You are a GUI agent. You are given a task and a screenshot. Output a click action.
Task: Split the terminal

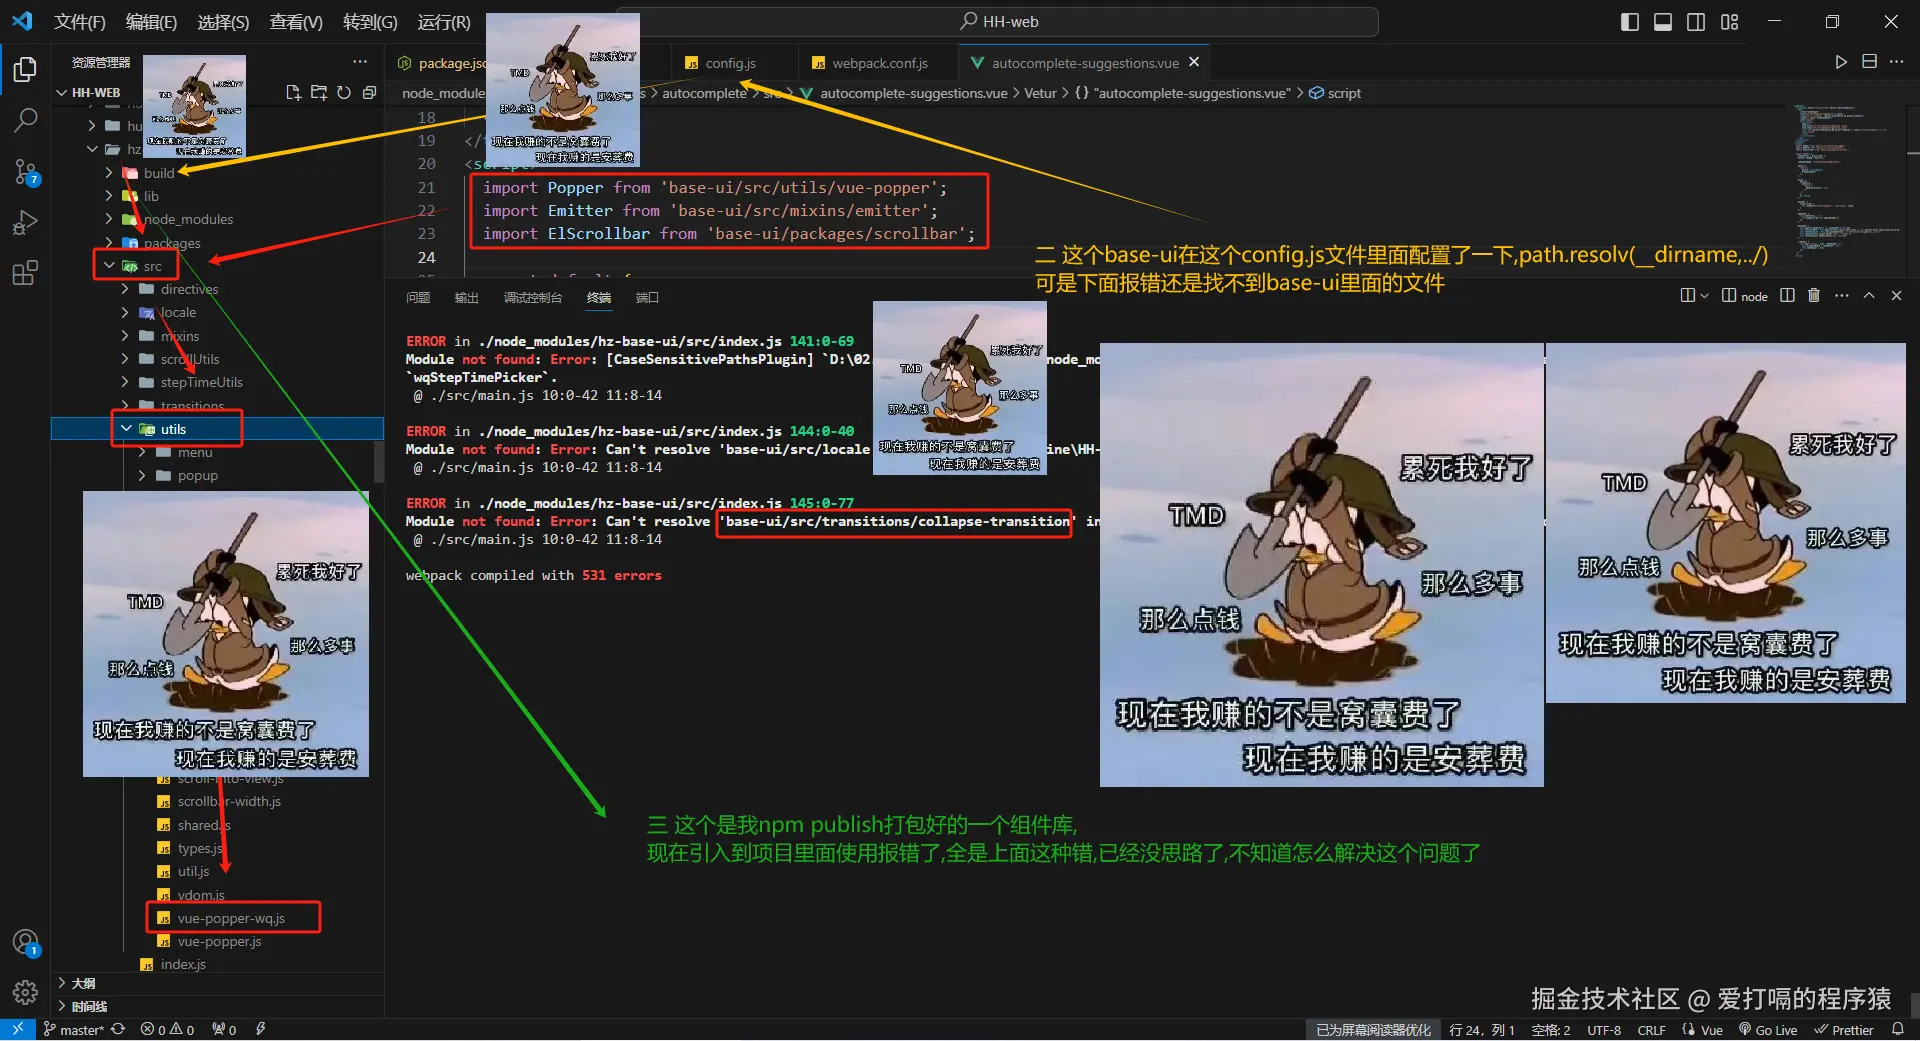pyautogui.click(x=1788, y=296)
